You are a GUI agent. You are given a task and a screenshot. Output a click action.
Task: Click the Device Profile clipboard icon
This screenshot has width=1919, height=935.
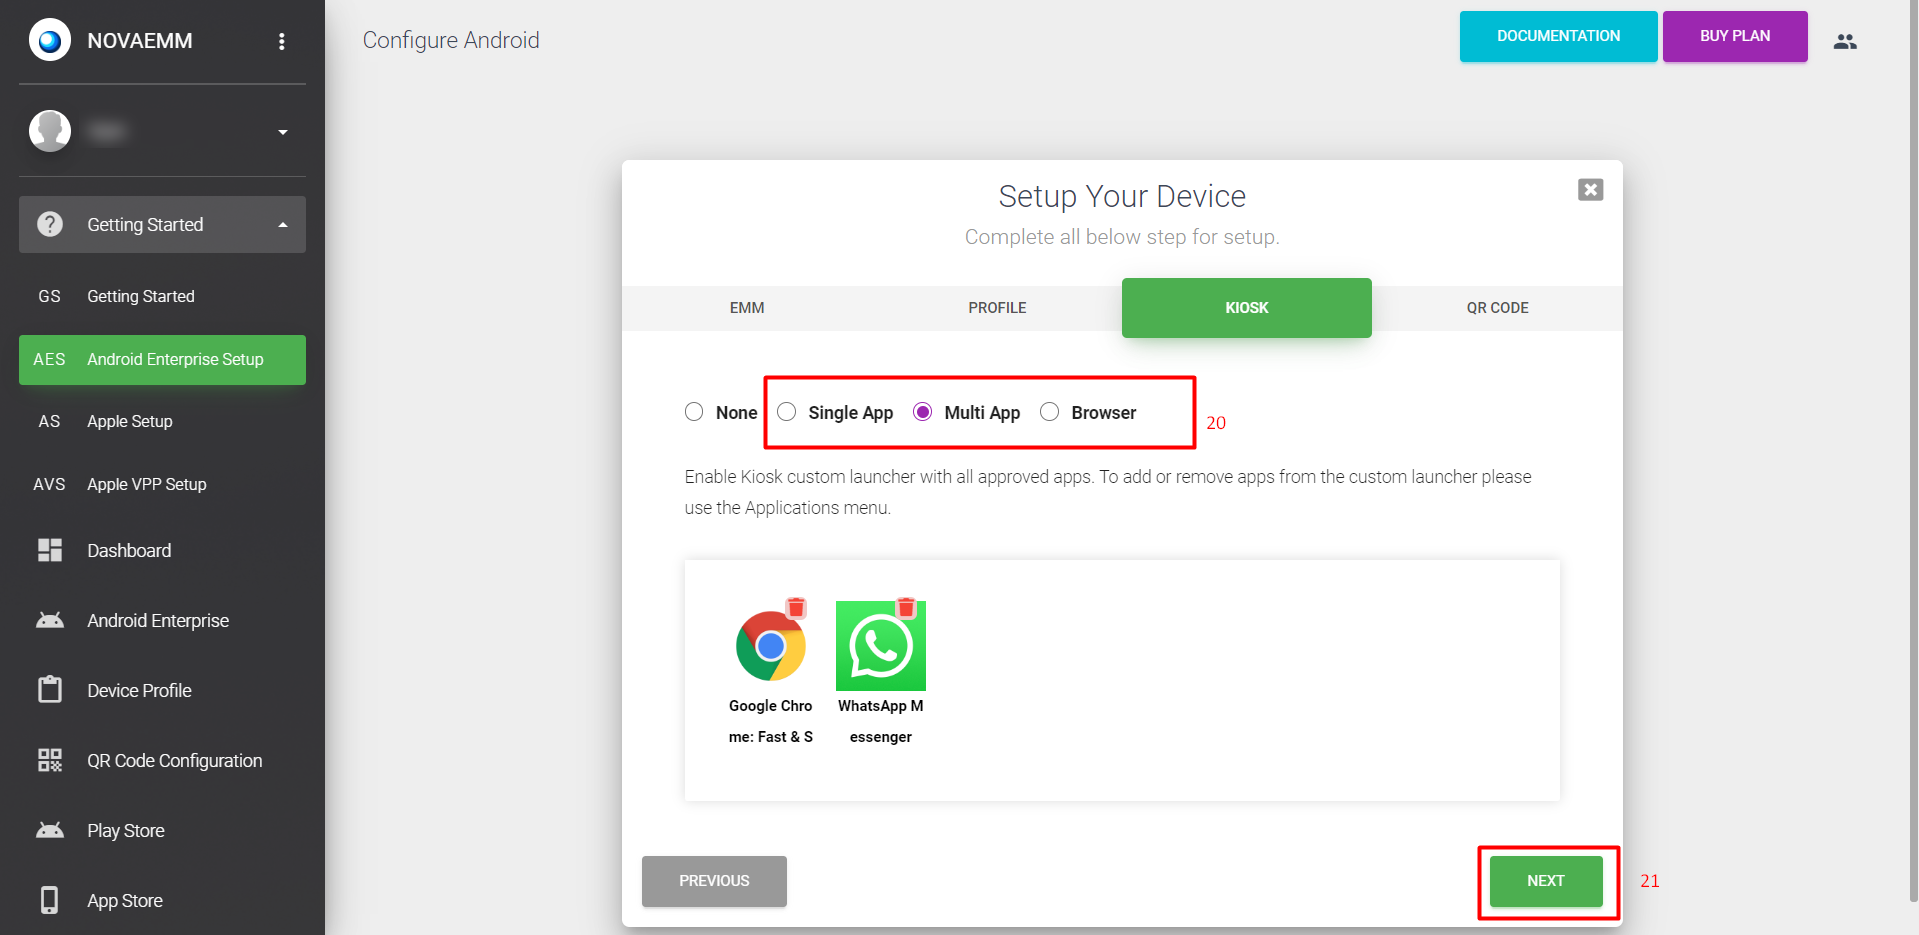(50, 689)
